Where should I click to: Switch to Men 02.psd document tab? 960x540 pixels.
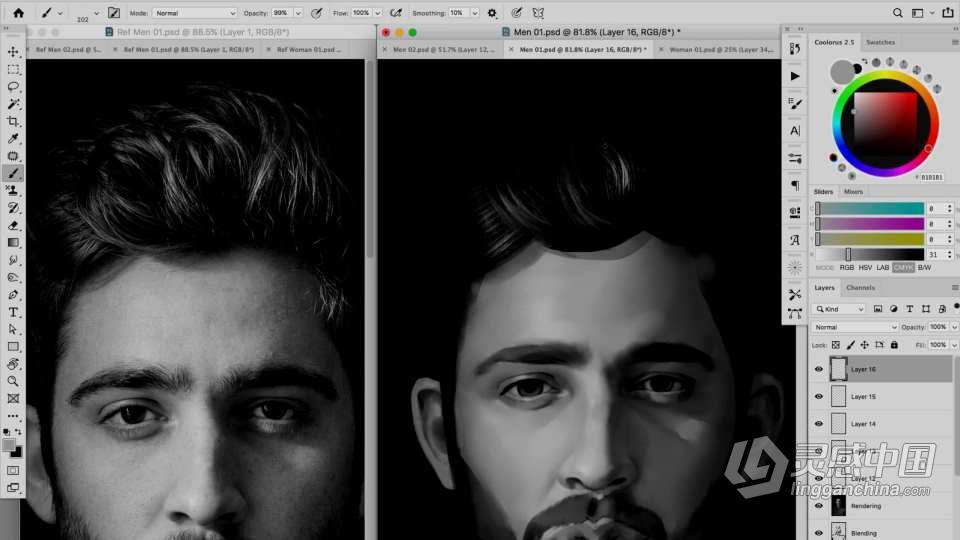click(x=444, y=49)
